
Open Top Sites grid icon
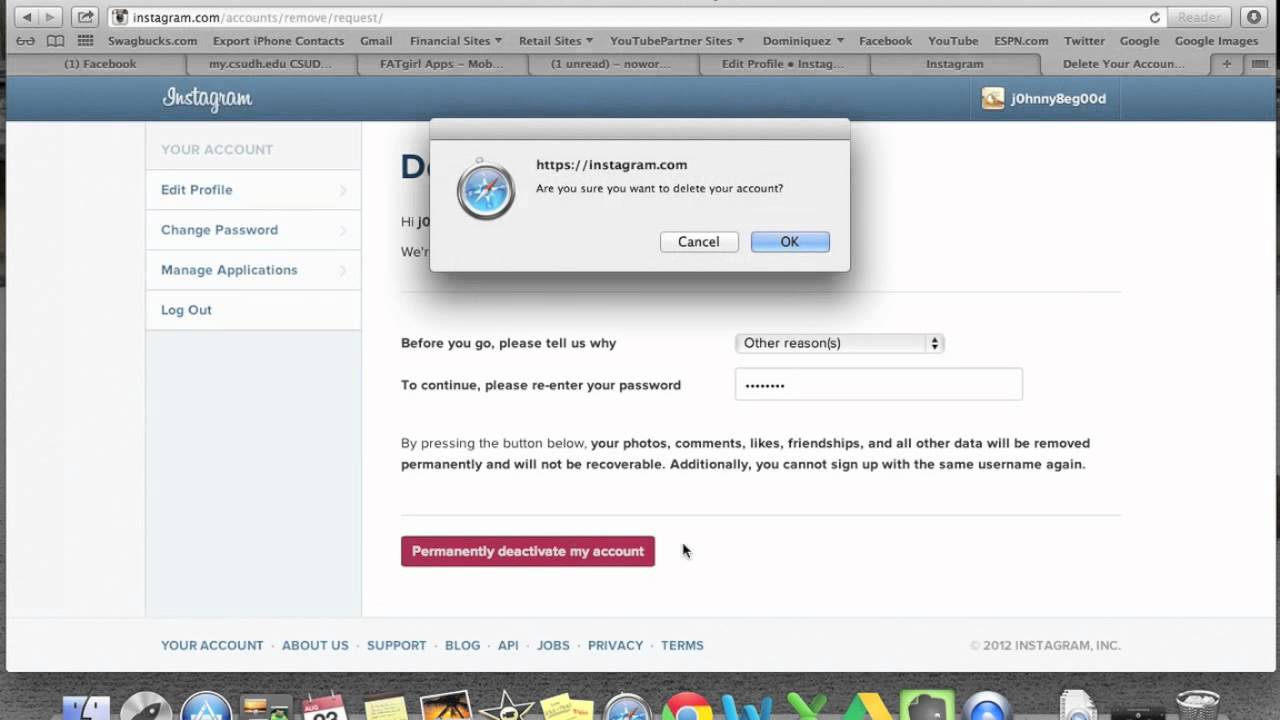(x=85, y=41)
